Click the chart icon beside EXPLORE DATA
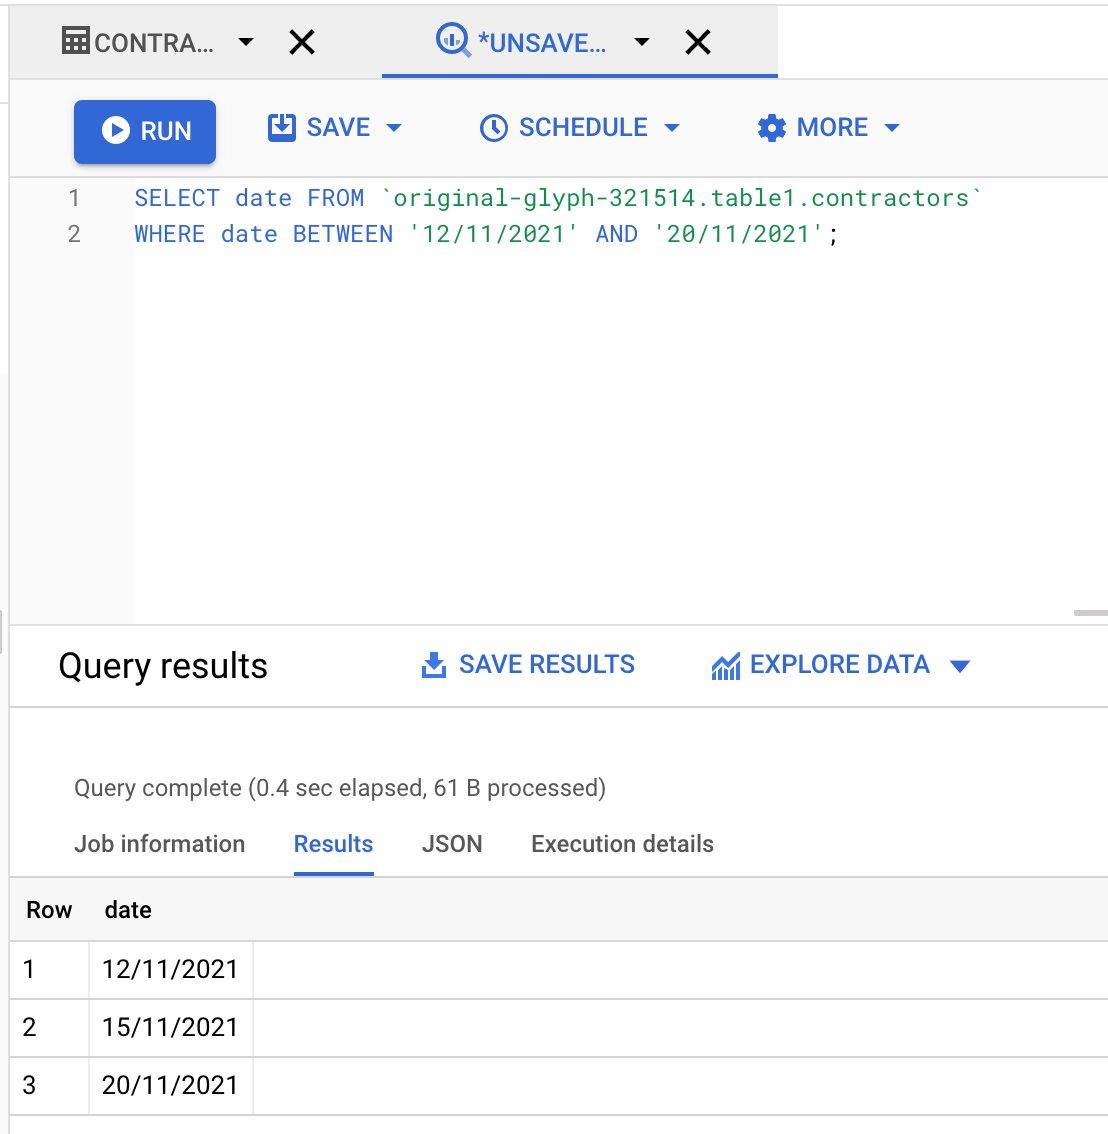The width and height of the screenshot is (1108, 1134). (x=725, y=664)
